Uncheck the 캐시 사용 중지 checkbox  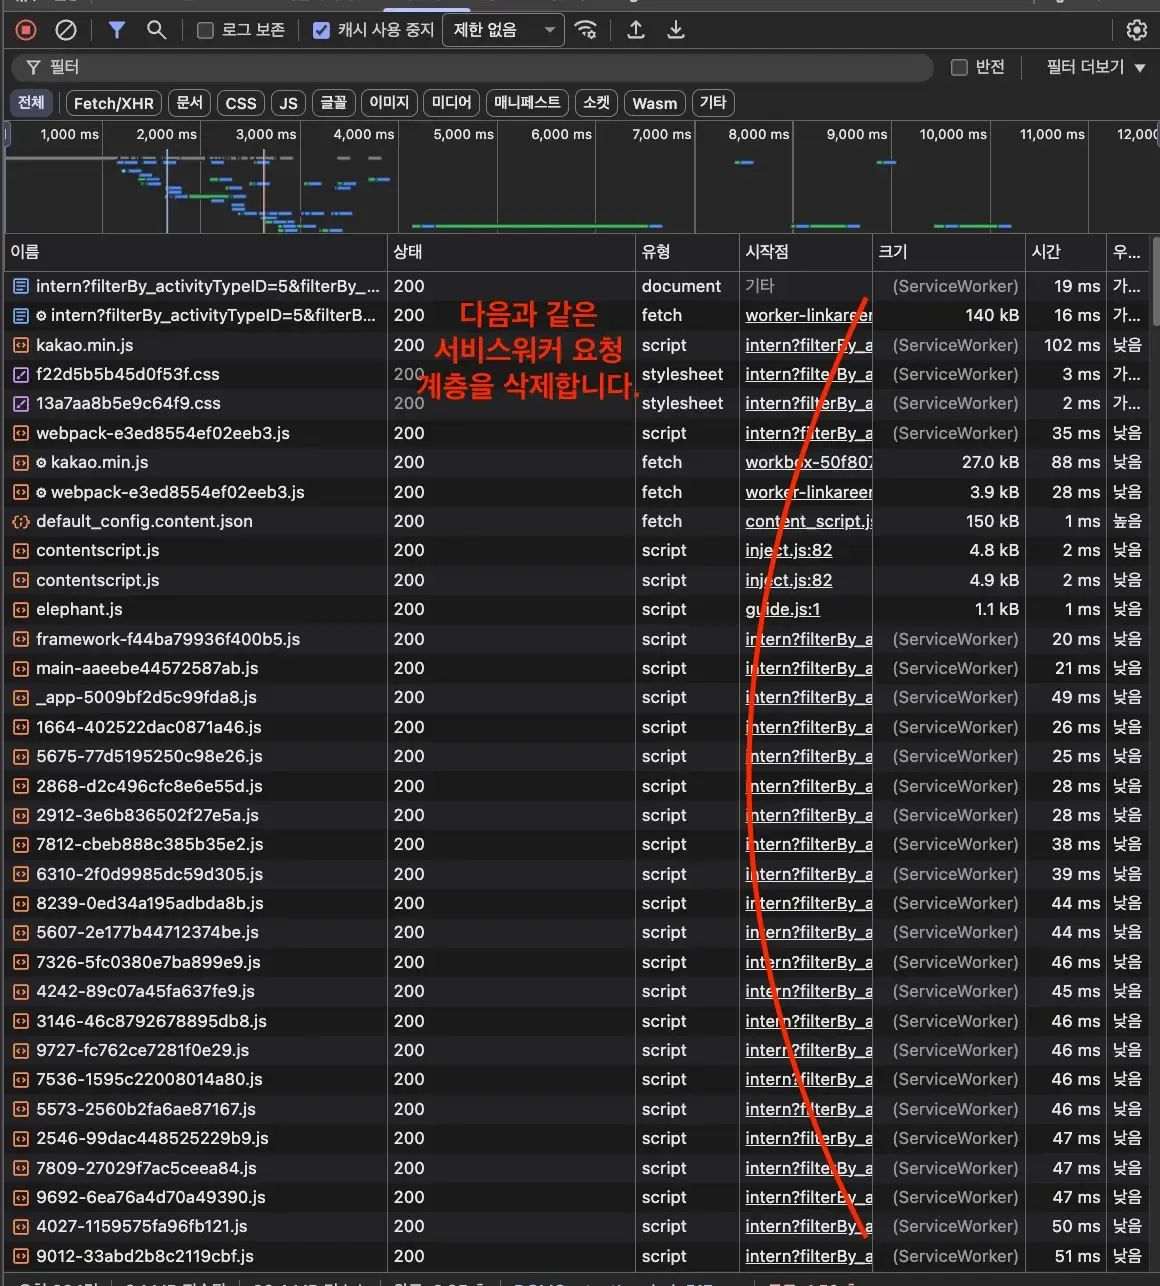point(321,30)
